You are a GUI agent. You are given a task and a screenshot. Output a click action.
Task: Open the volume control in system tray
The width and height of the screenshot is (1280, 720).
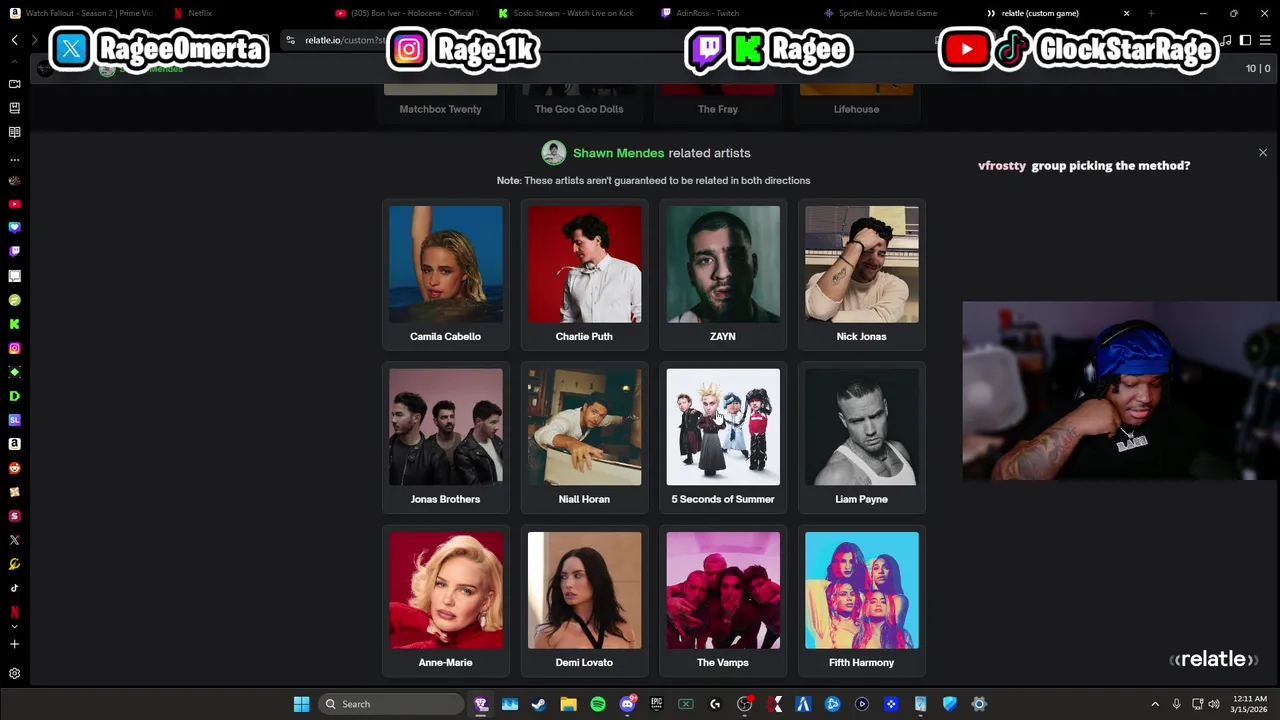click(x=1214, y=704)
